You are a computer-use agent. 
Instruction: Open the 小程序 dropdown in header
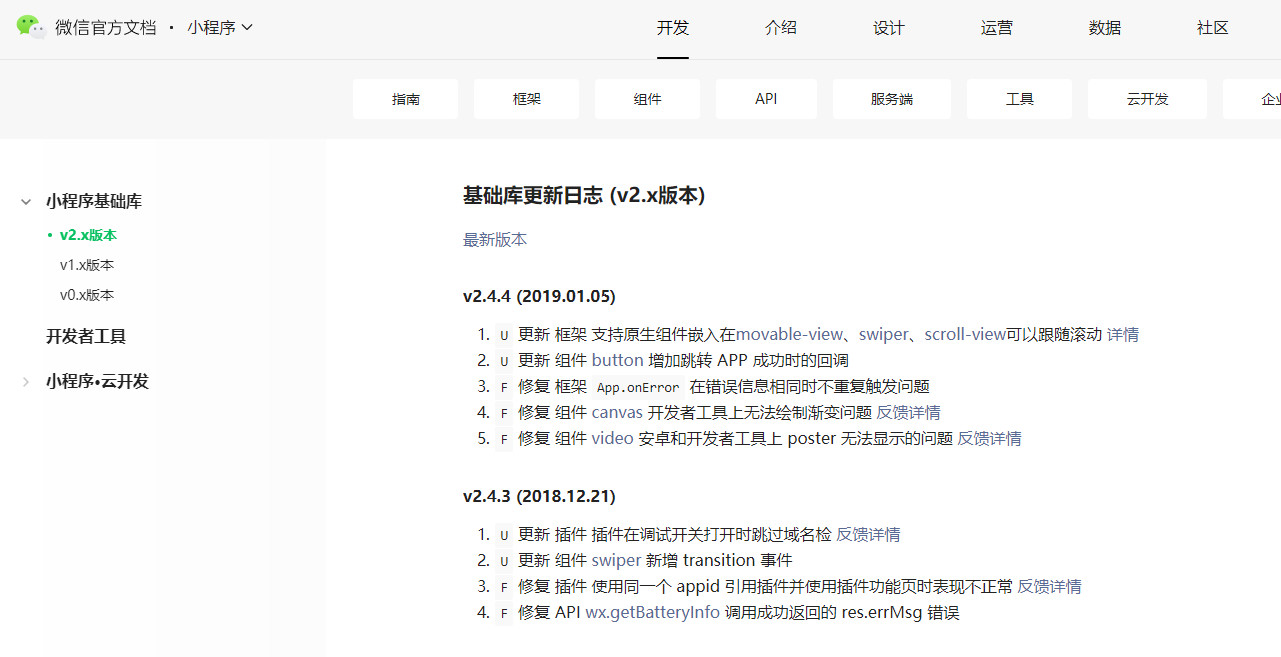[220, 28]
